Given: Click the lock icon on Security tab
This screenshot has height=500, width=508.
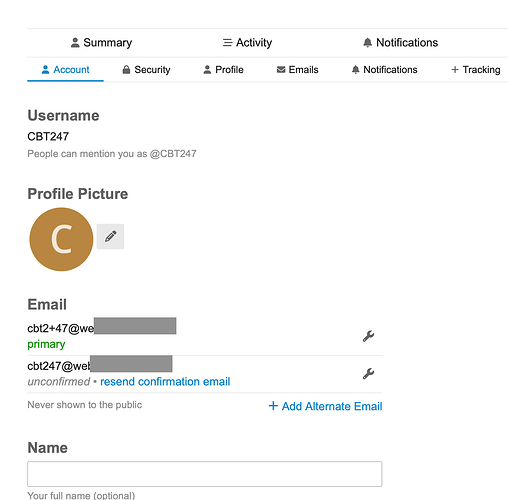Looking at the screenshot, I should (x=126, y=70).
